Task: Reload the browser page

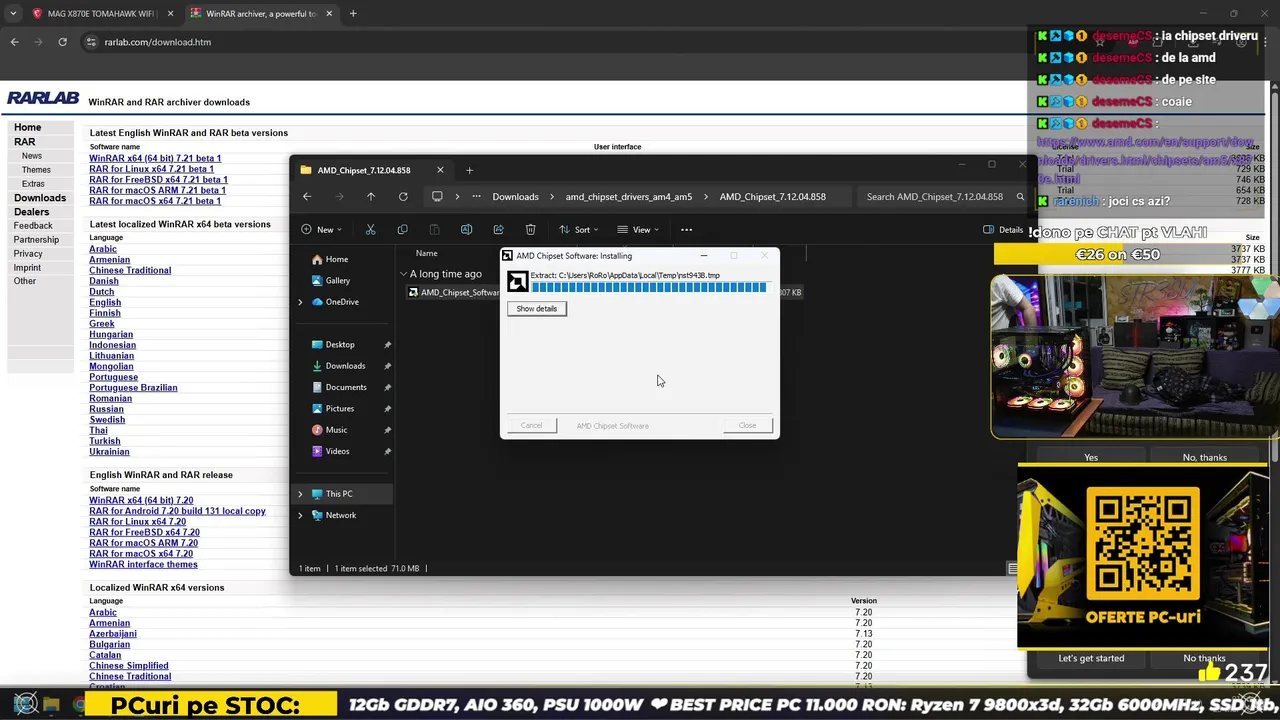Action: [62, 42]
